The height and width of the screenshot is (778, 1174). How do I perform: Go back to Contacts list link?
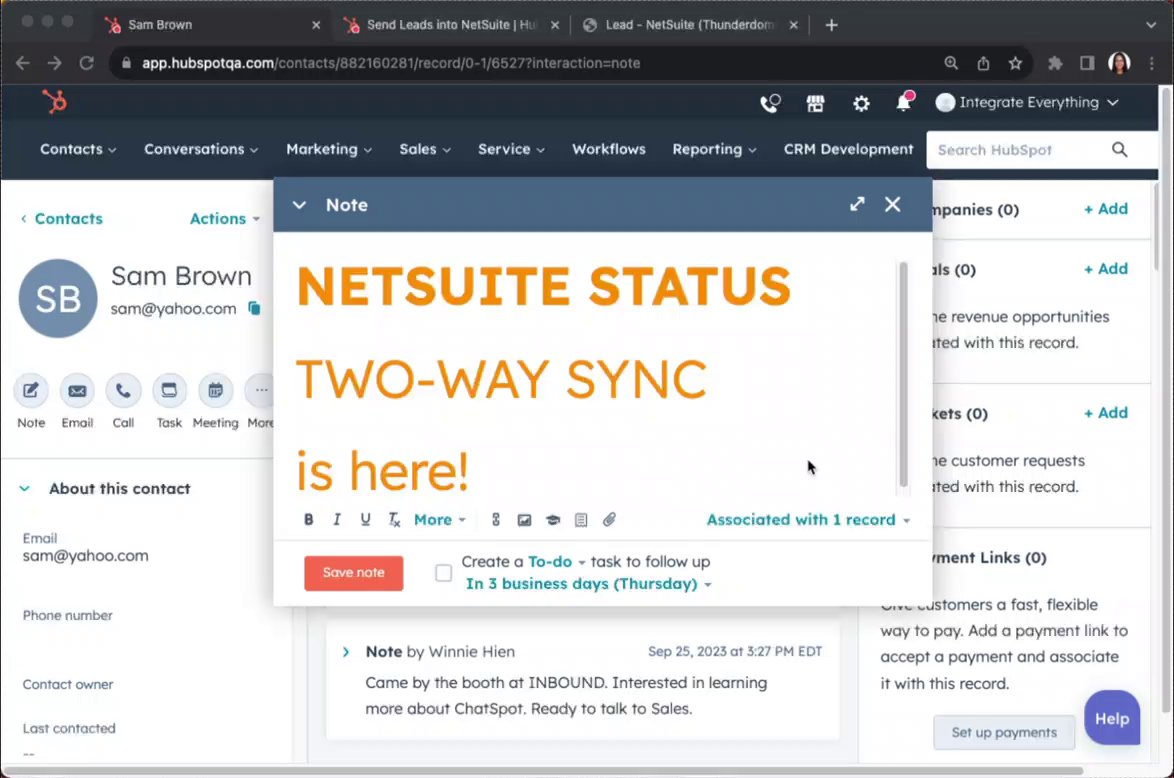pyautogui.click(x=61, y=219)
